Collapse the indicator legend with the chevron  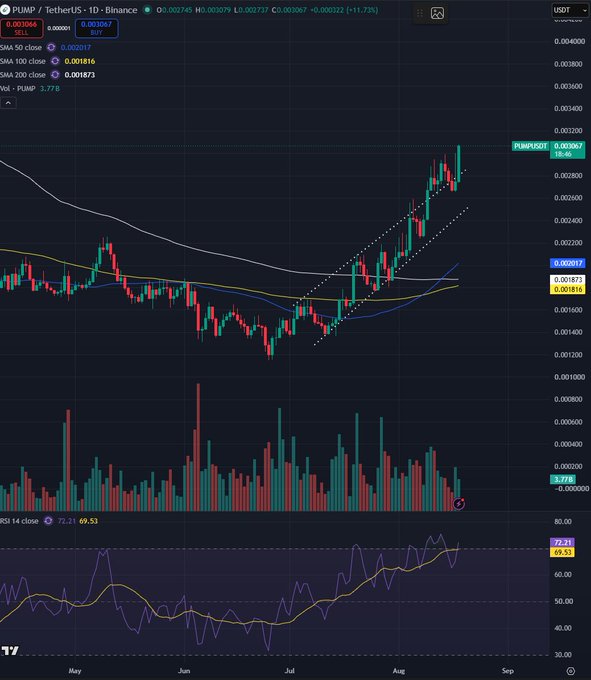(x=8, y=103)
